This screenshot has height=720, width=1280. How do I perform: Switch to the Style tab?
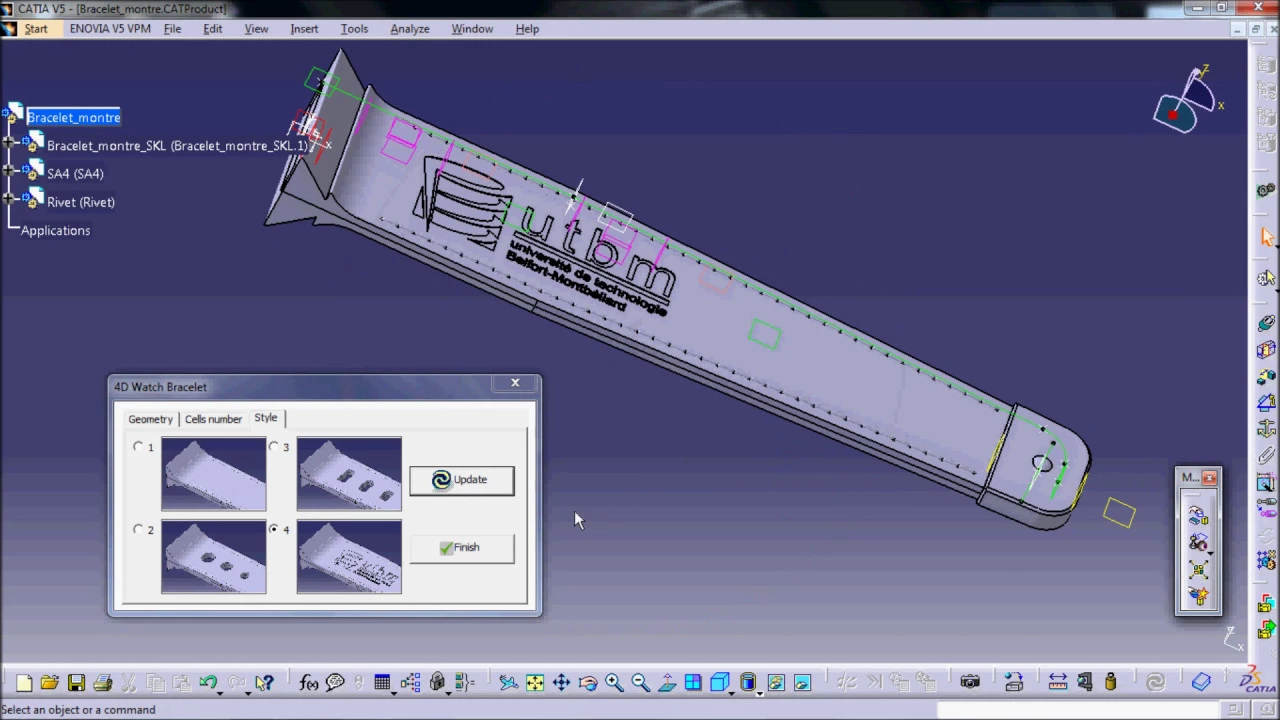pyautogui.click(x=266, y=418)
